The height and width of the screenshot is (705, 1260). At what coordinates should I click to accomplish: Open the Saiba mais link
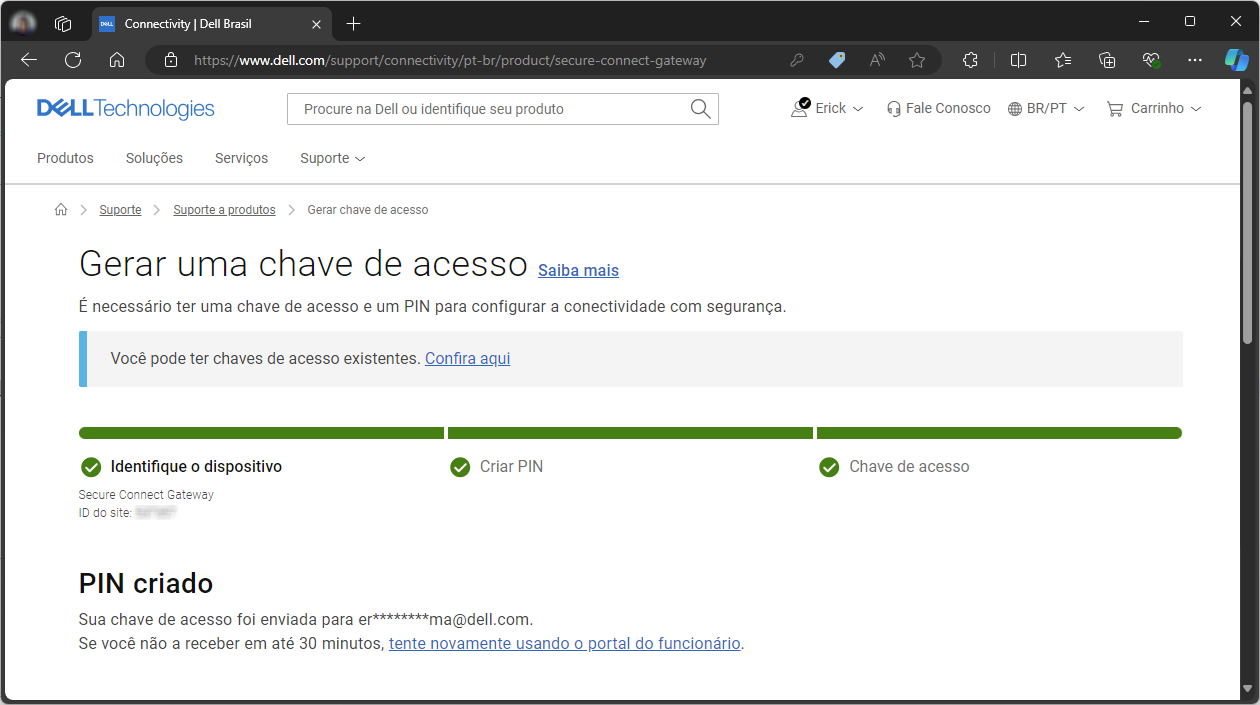coord(578,270)
